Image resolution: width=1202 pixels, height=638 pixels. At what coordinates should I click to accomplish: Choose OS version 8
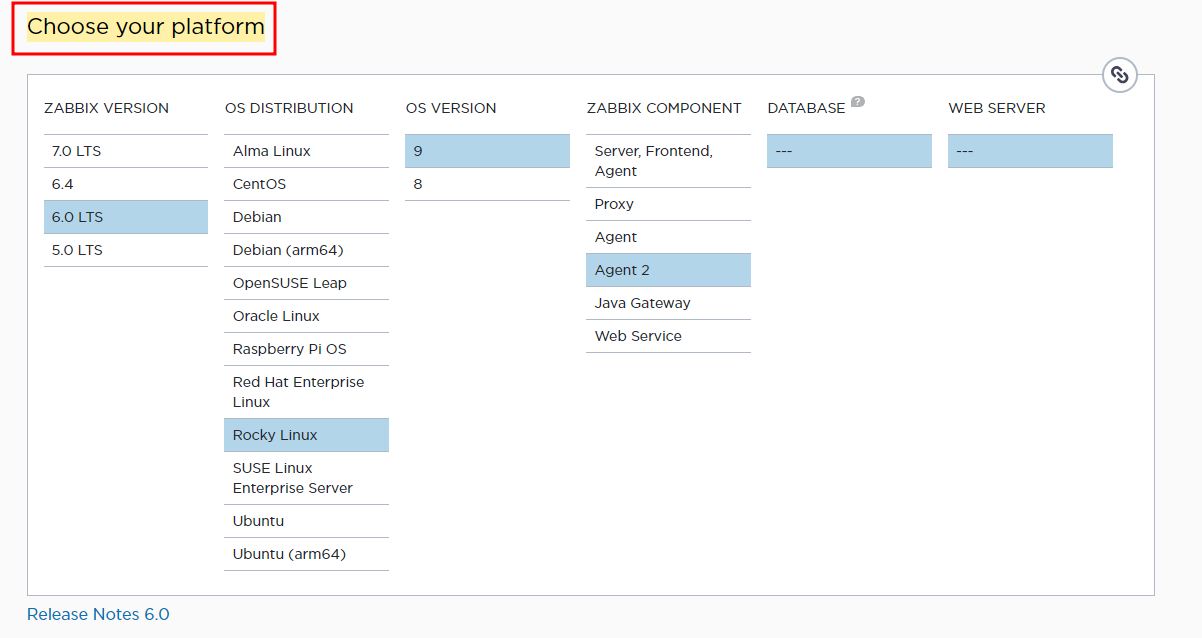coord(487,184)
